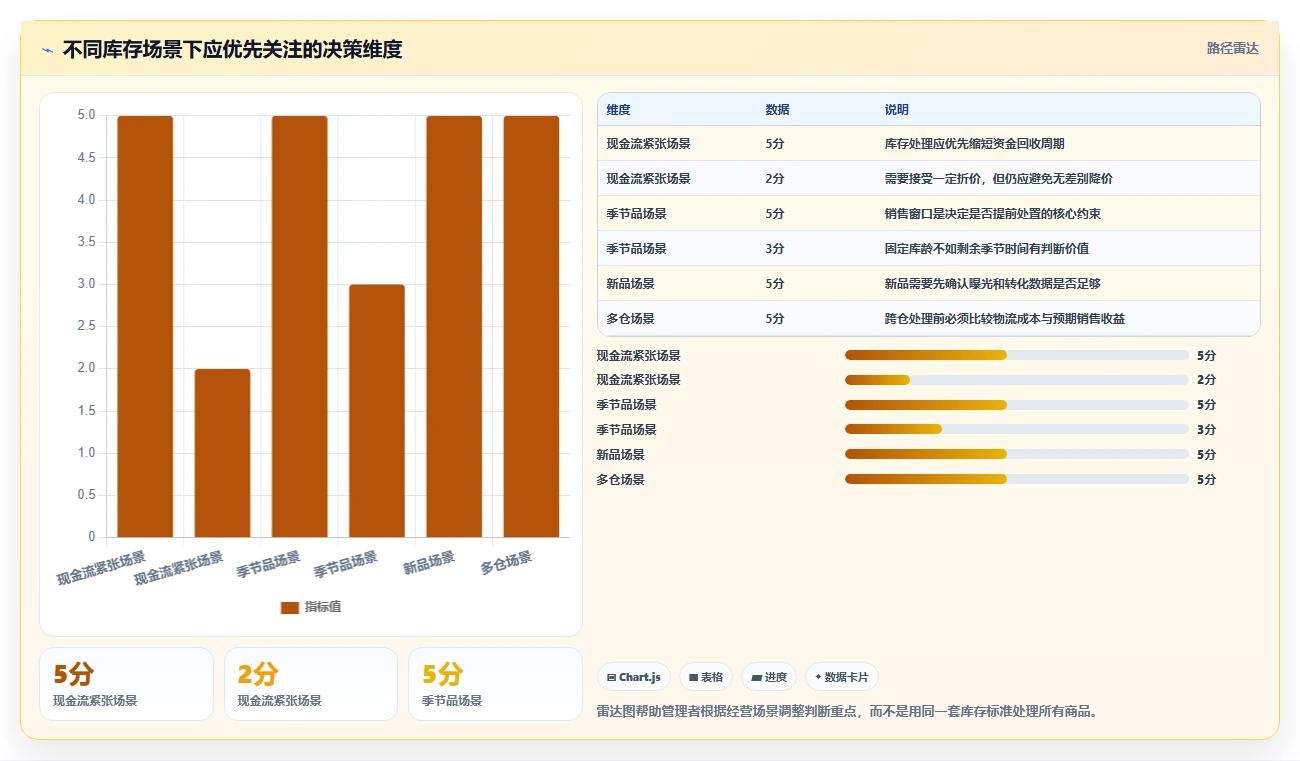Click the 说明 column header in the table
Image resolution: width=1300 pixels, height=761 pixels.
[897, 110]
